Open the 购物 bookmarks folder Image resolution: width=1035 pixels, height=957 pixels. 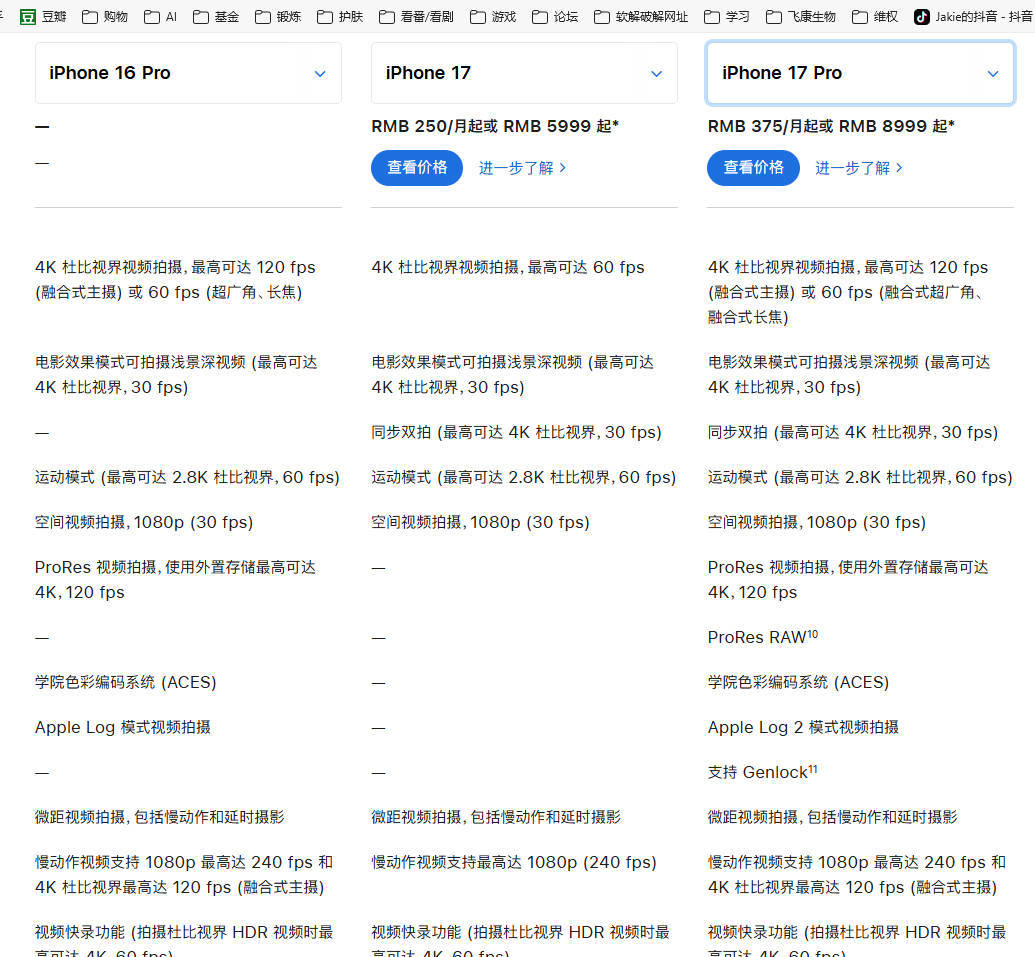(104, 16)
